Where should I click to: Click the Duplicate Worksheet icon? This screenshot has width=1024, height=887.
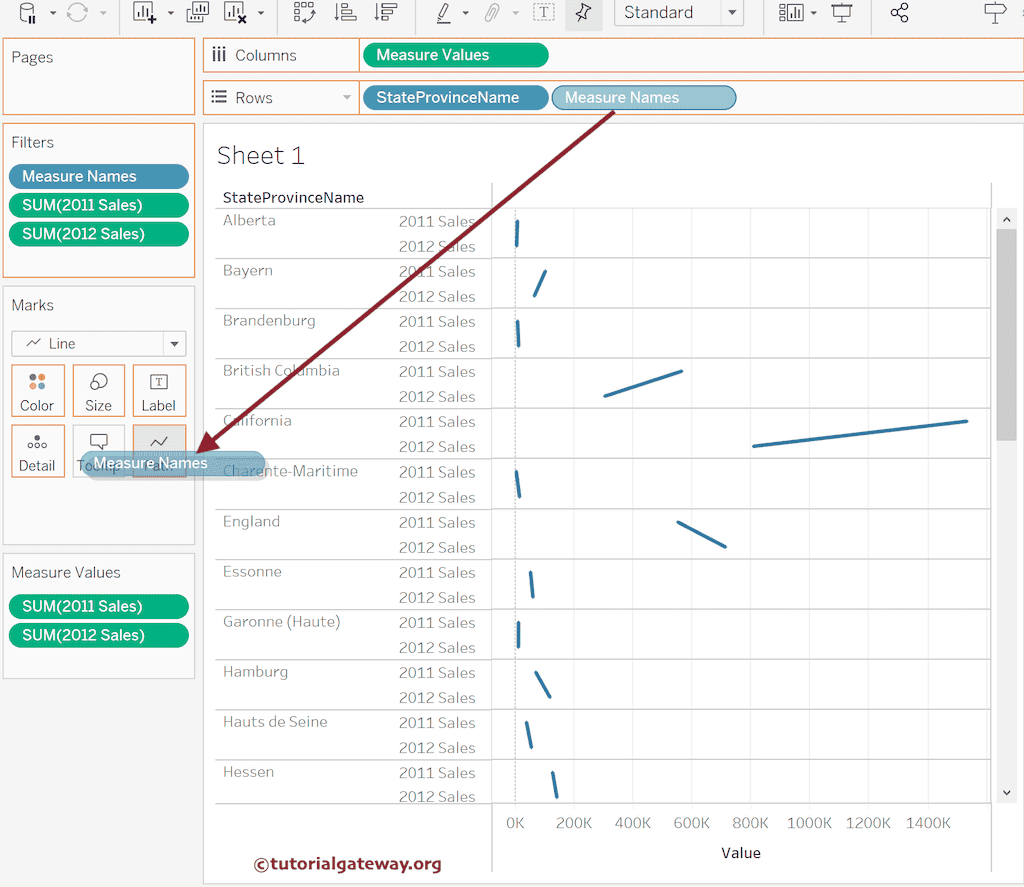(x=198, y=13)
